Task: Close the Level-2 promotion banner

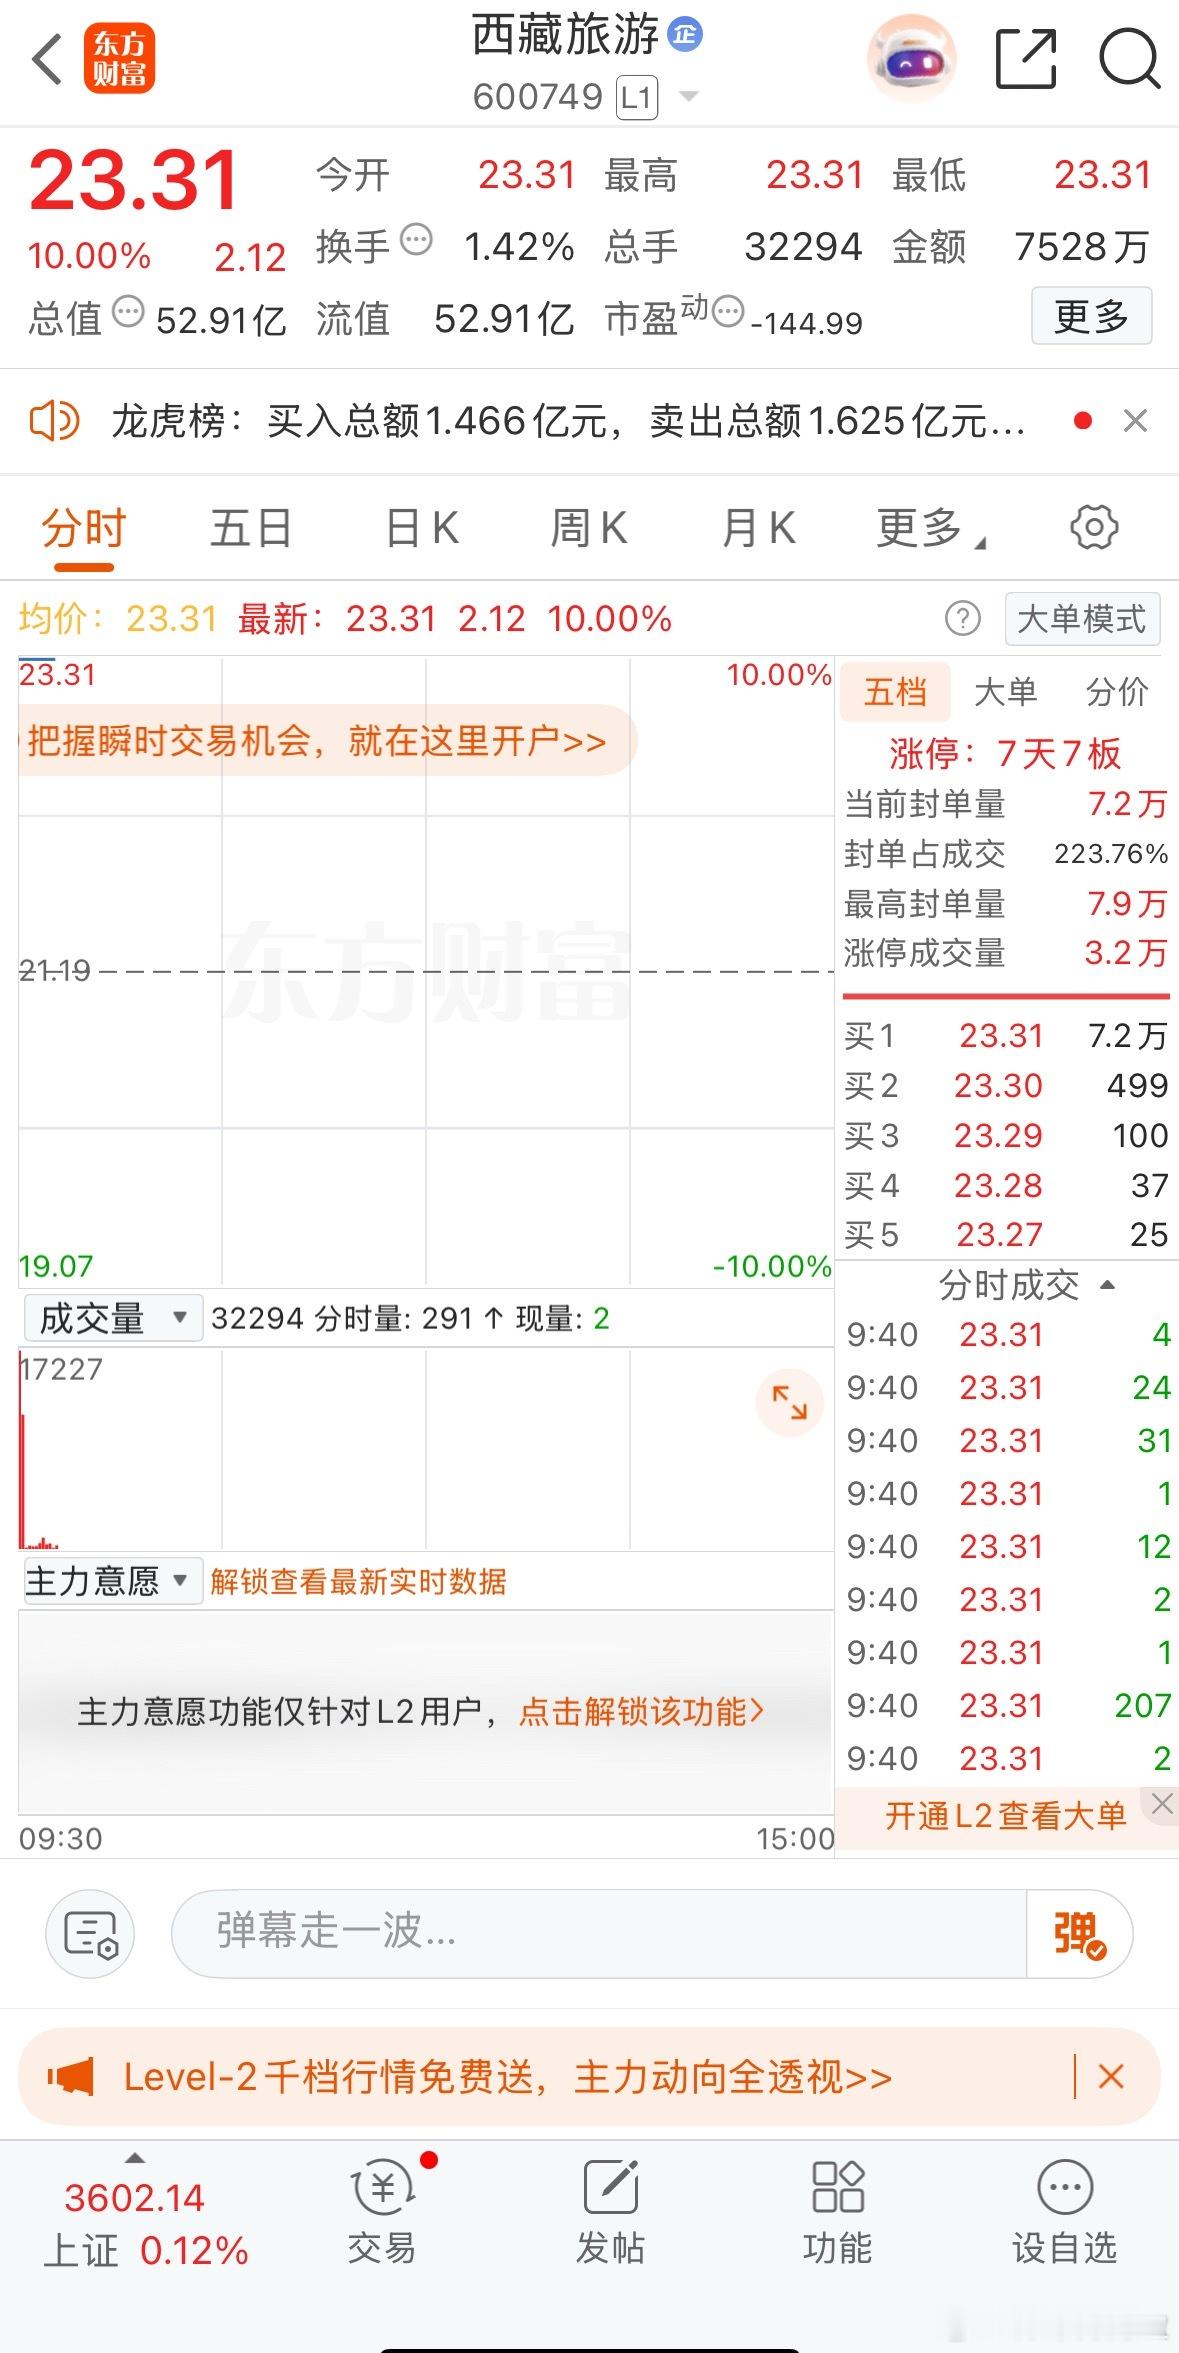Action: pos(1111,2077)
